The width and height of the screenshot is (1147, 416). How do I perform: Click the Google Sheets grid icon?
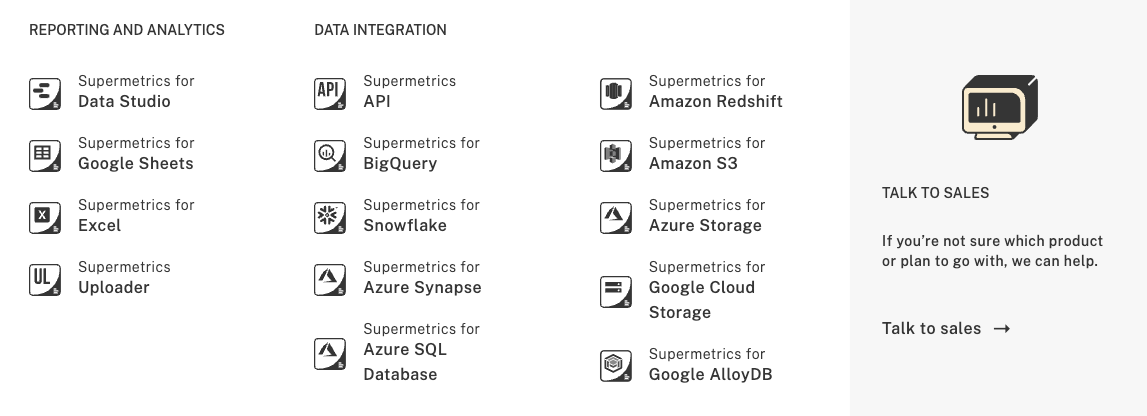45,155
